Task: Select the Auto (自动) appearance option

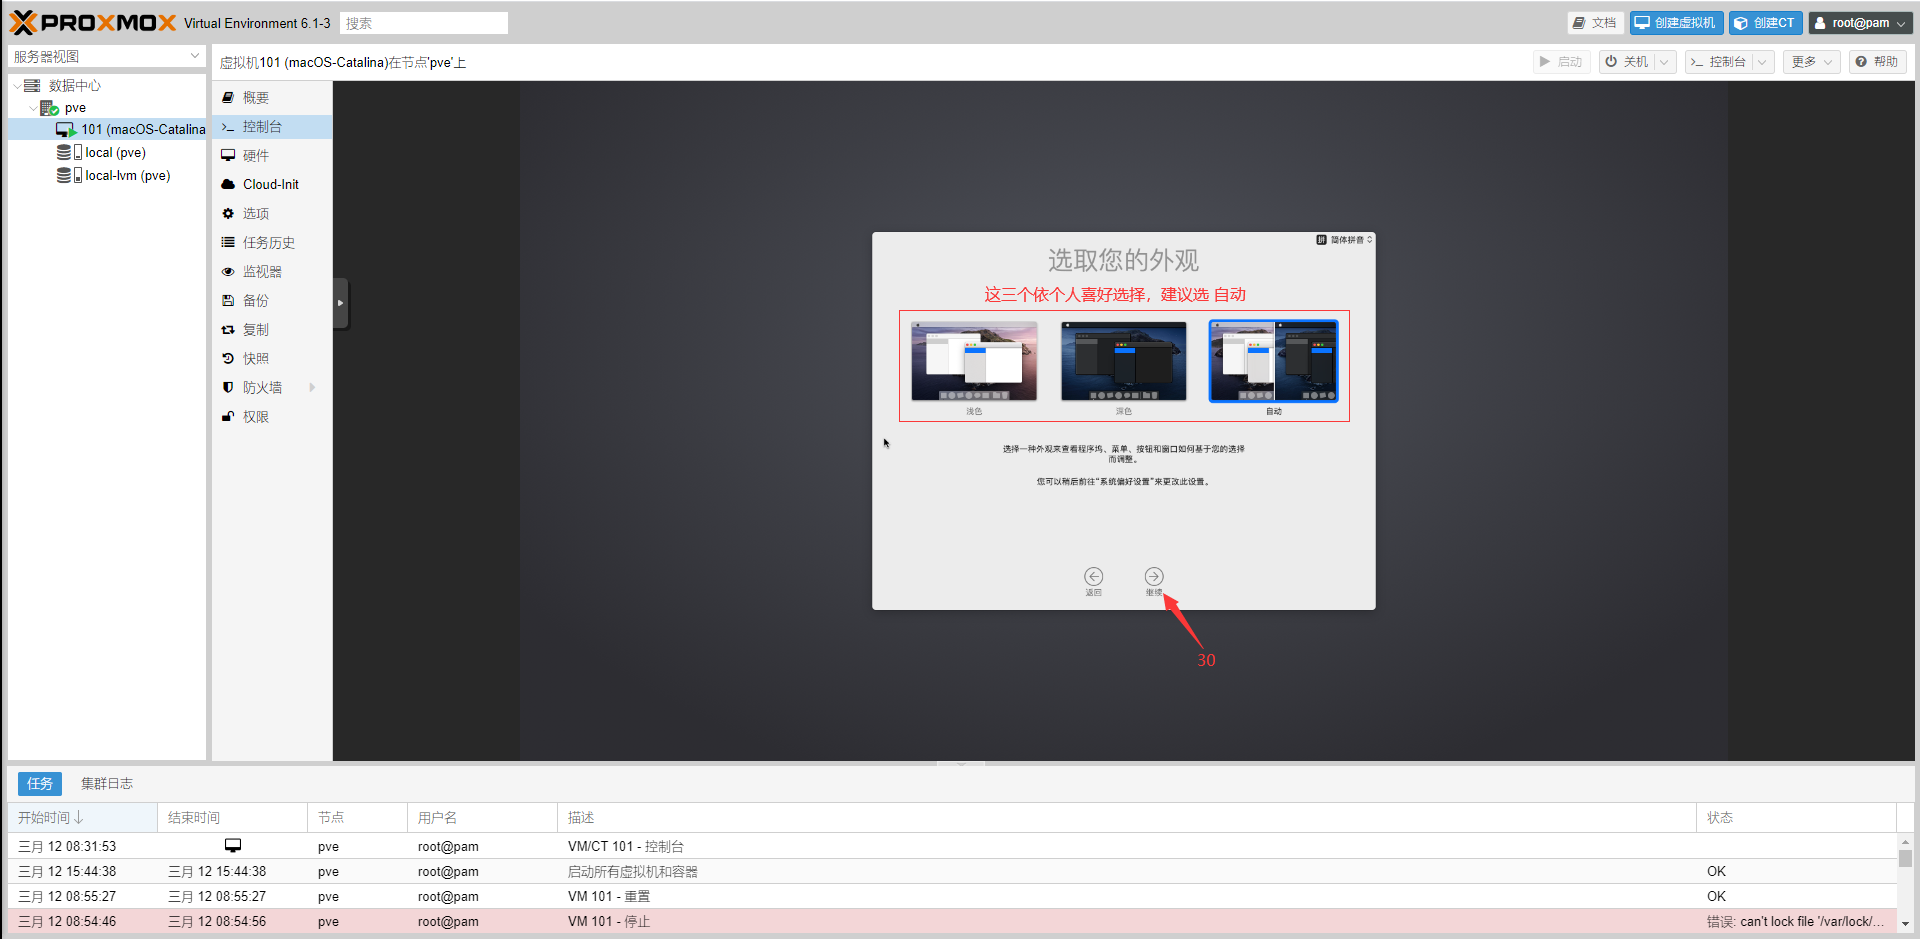Action: 1273,361
